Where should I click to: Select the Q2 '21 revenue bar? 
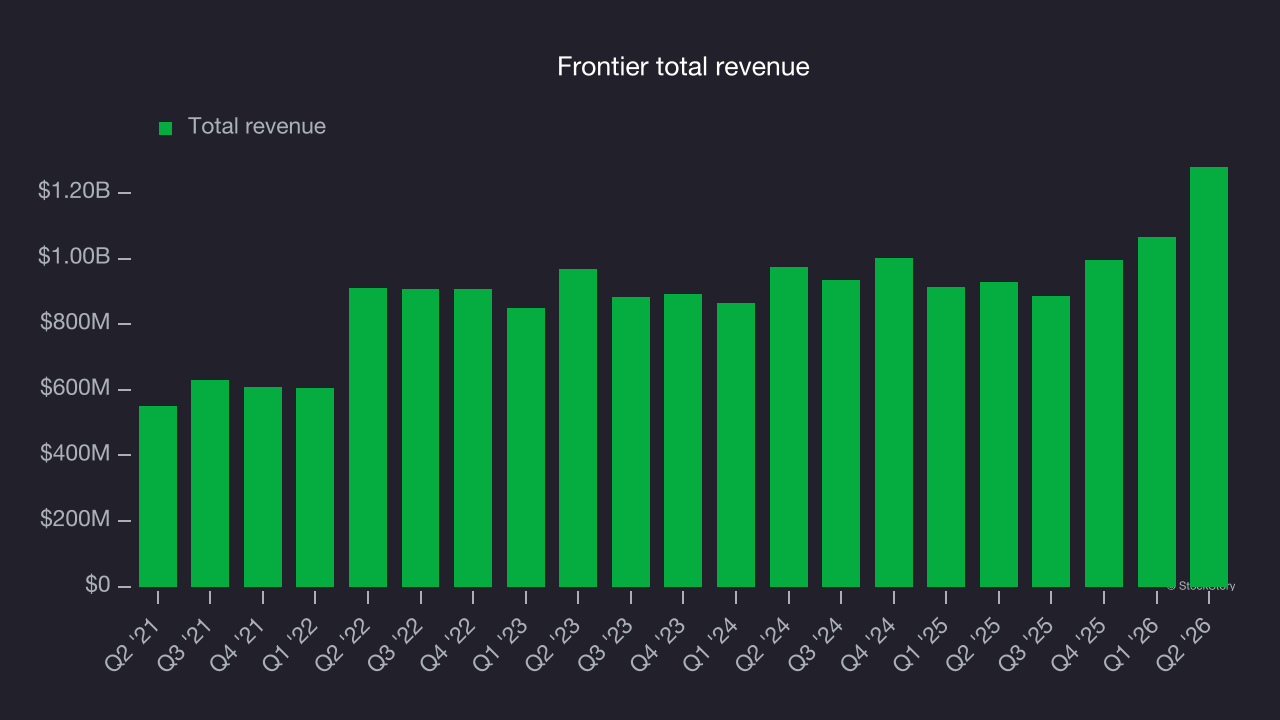(x=158, y=496)
